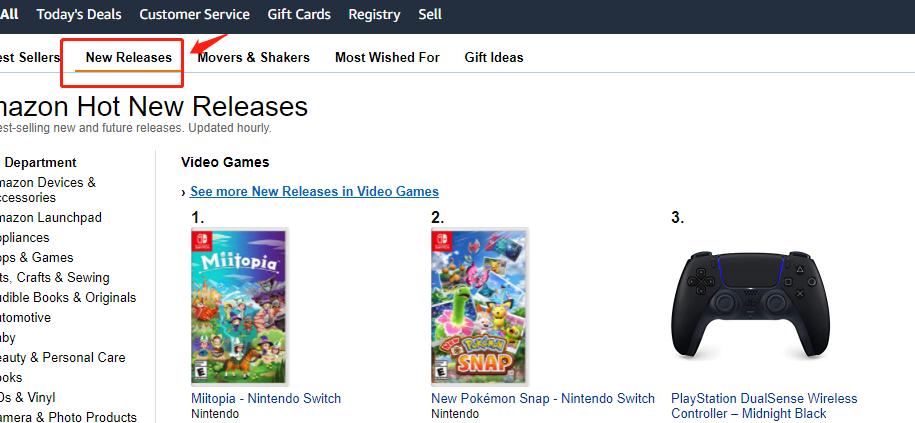Go to Customer Service page

(x=194, y=15)
